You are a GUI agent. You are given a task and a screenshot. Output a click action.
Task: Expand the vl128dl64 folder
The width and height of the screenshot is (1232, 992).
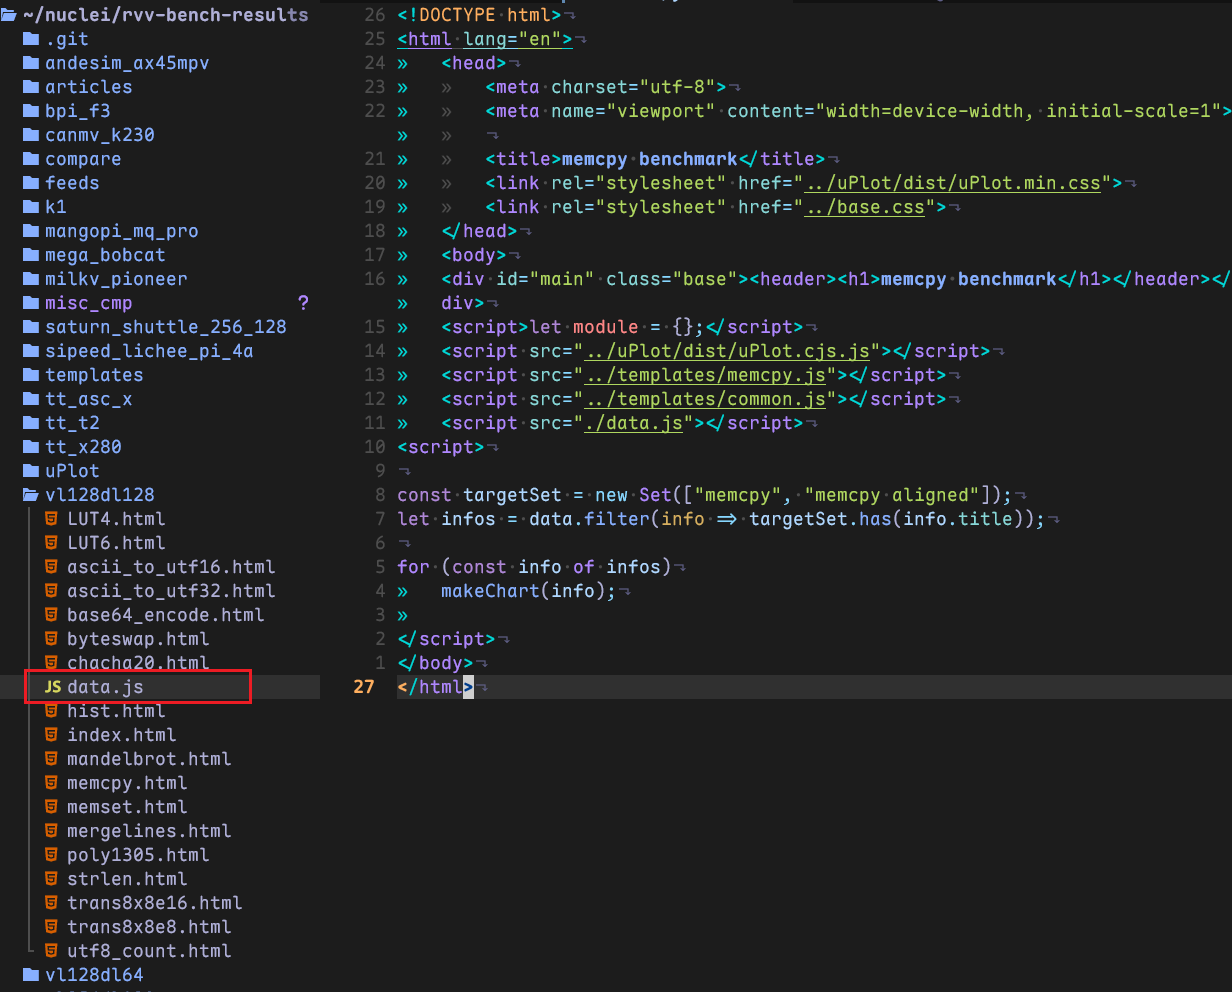pos(99,975)
